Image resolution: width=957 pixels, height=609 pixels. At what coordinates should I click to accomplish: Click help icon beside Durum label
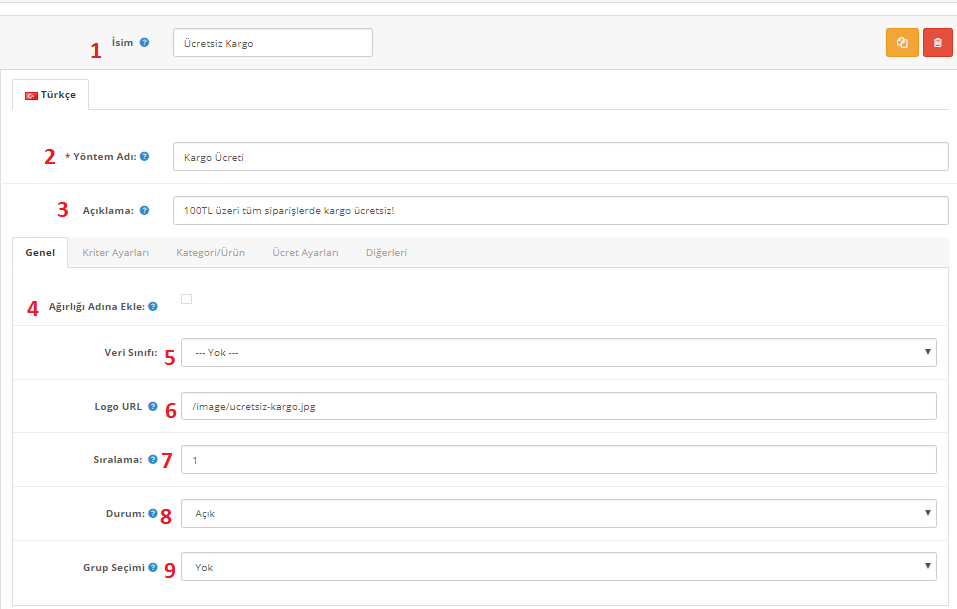152,514
